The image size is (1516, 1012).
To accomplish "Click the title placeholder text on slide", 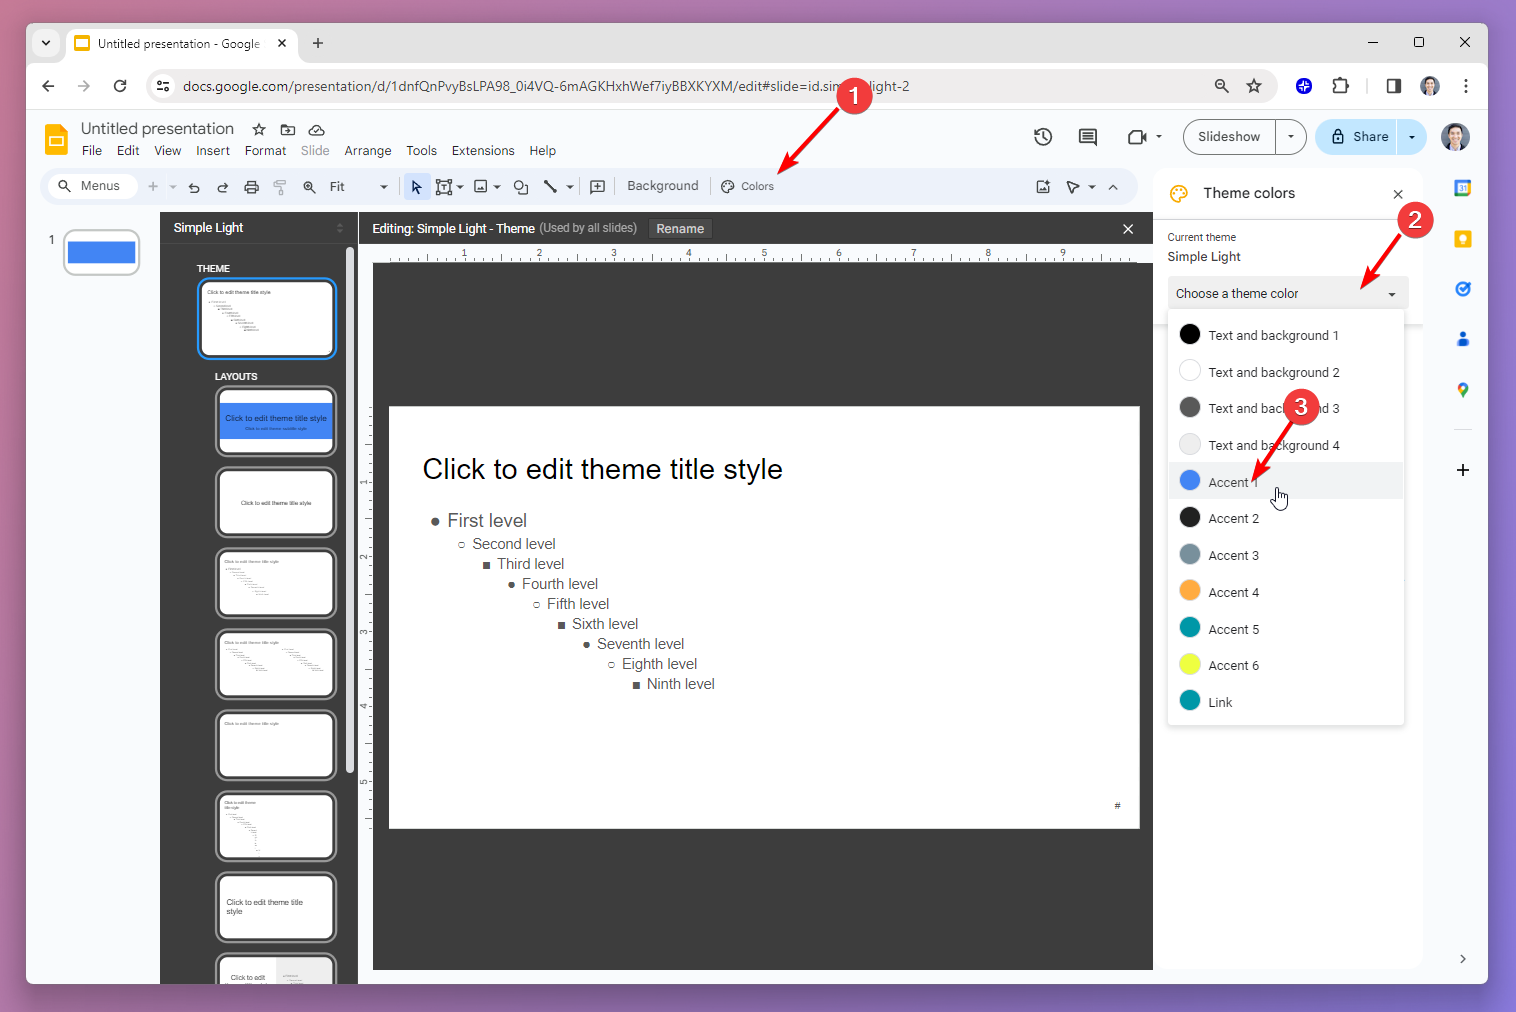I will point(602,469).
